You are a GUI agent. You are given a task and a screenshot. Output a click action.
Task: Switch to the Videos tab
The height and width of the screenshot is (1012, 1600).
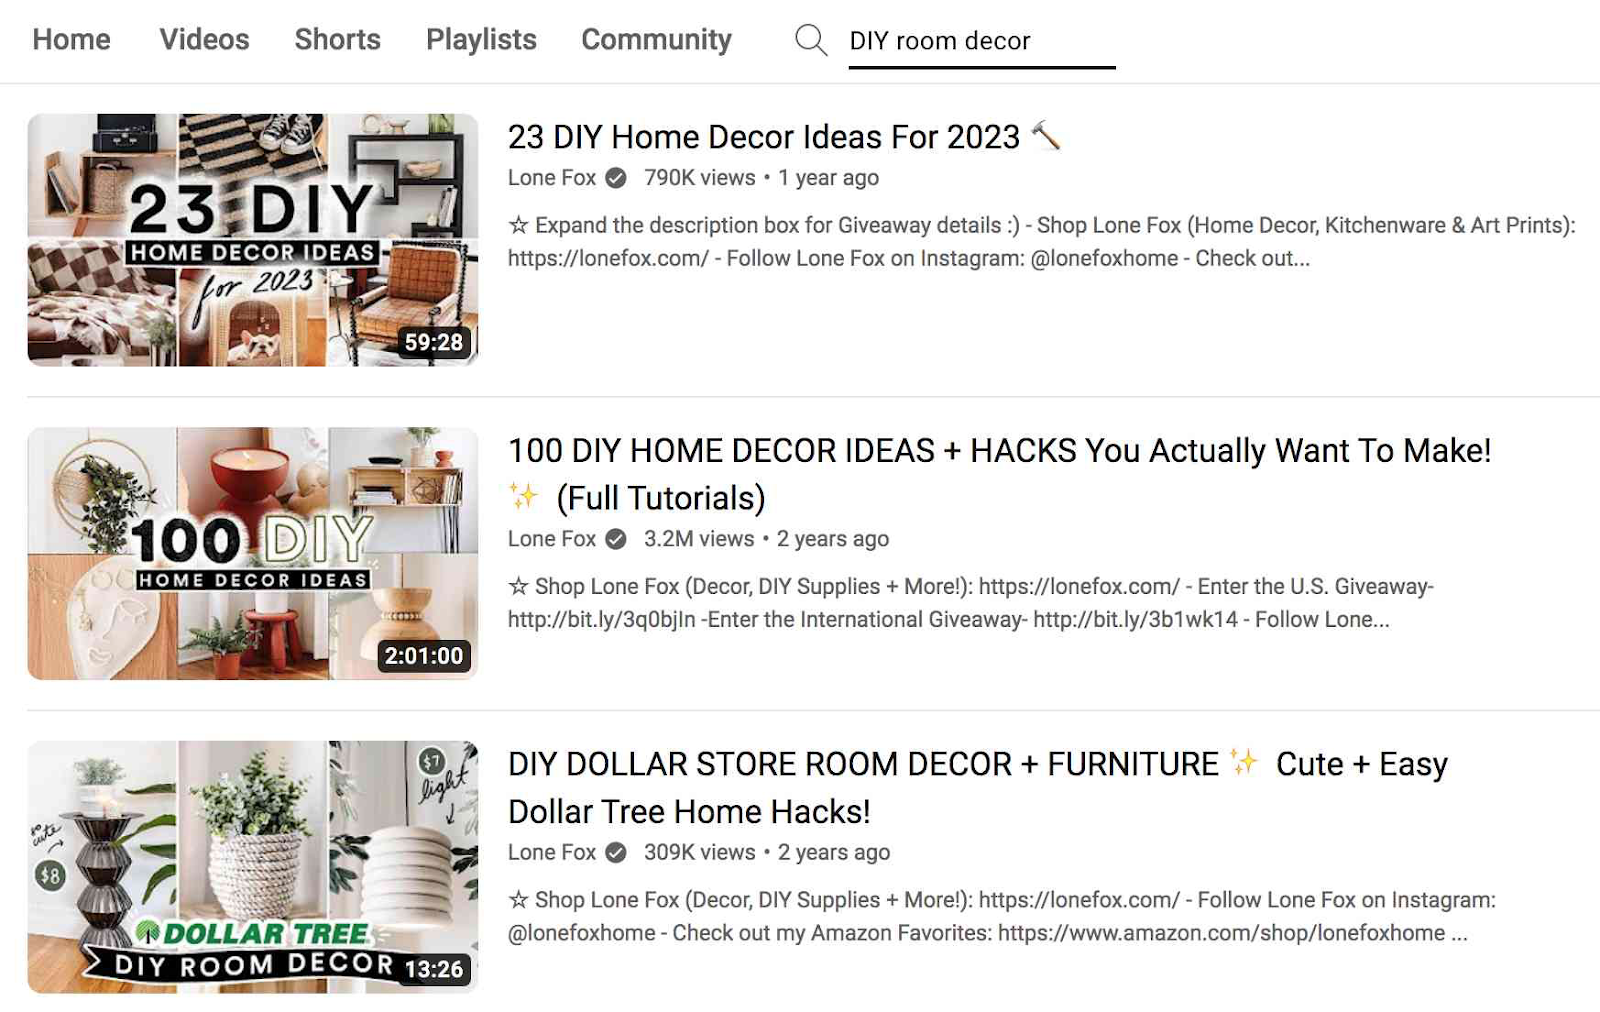click(203, 39)
